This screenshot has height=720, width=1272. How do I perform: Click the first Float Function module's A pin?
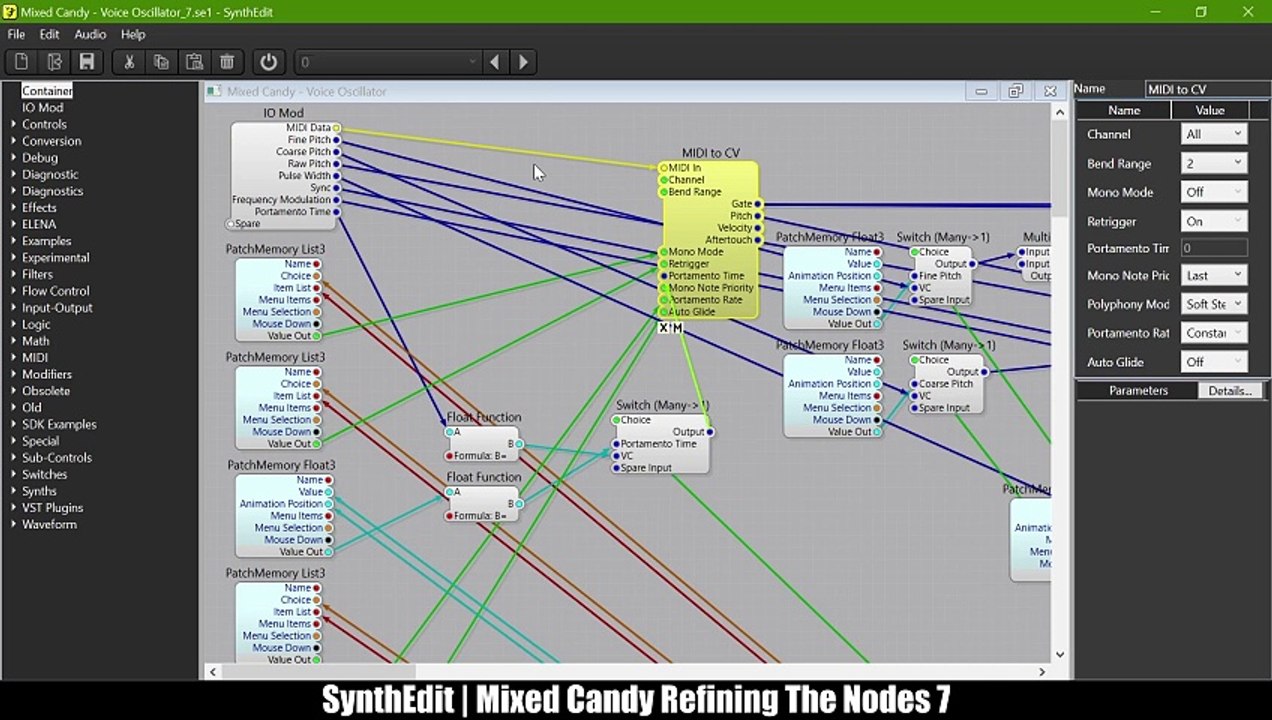[449, 432]
